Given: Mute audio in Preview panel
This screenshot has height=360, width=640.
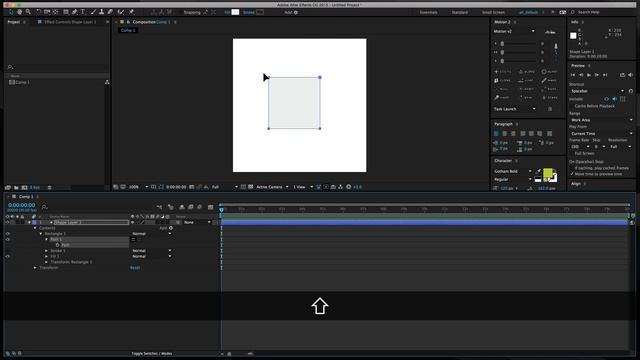Looking at the screenshot, I should coord(631,75).
